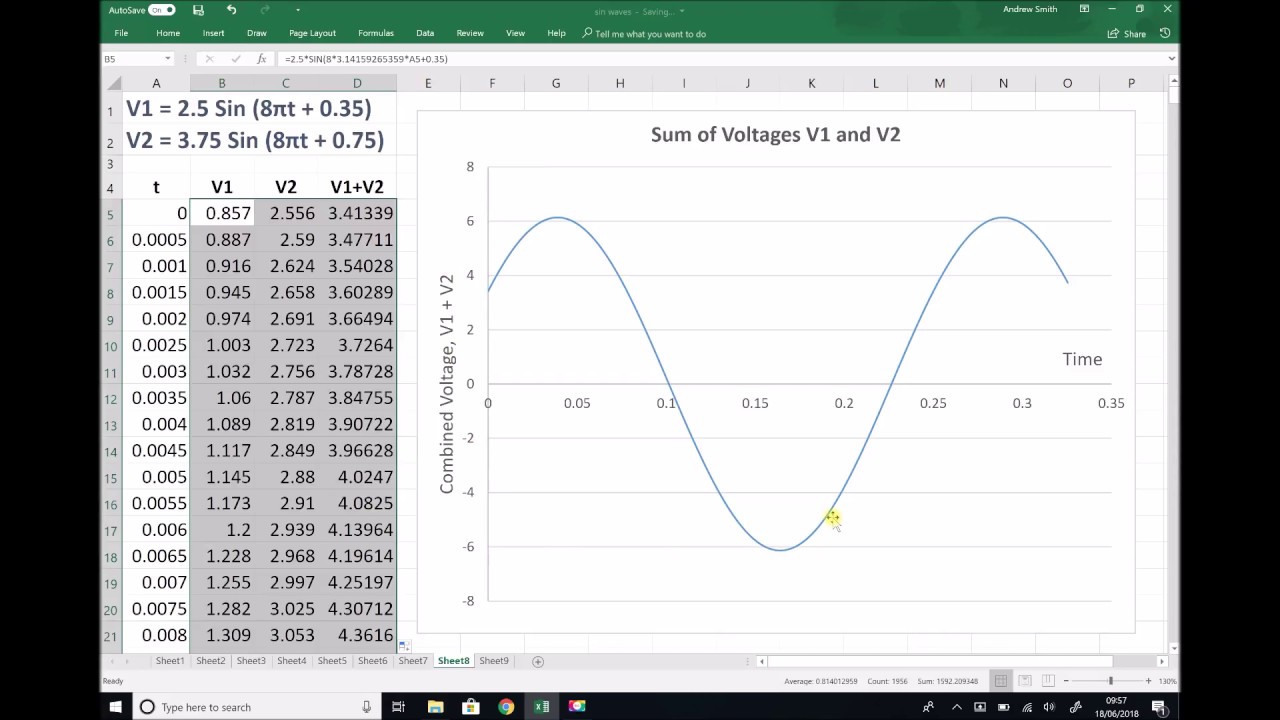This screenshot has width=1280, height=720.
Task: Click the Name Box showing B5
Action: coord(134,59)
